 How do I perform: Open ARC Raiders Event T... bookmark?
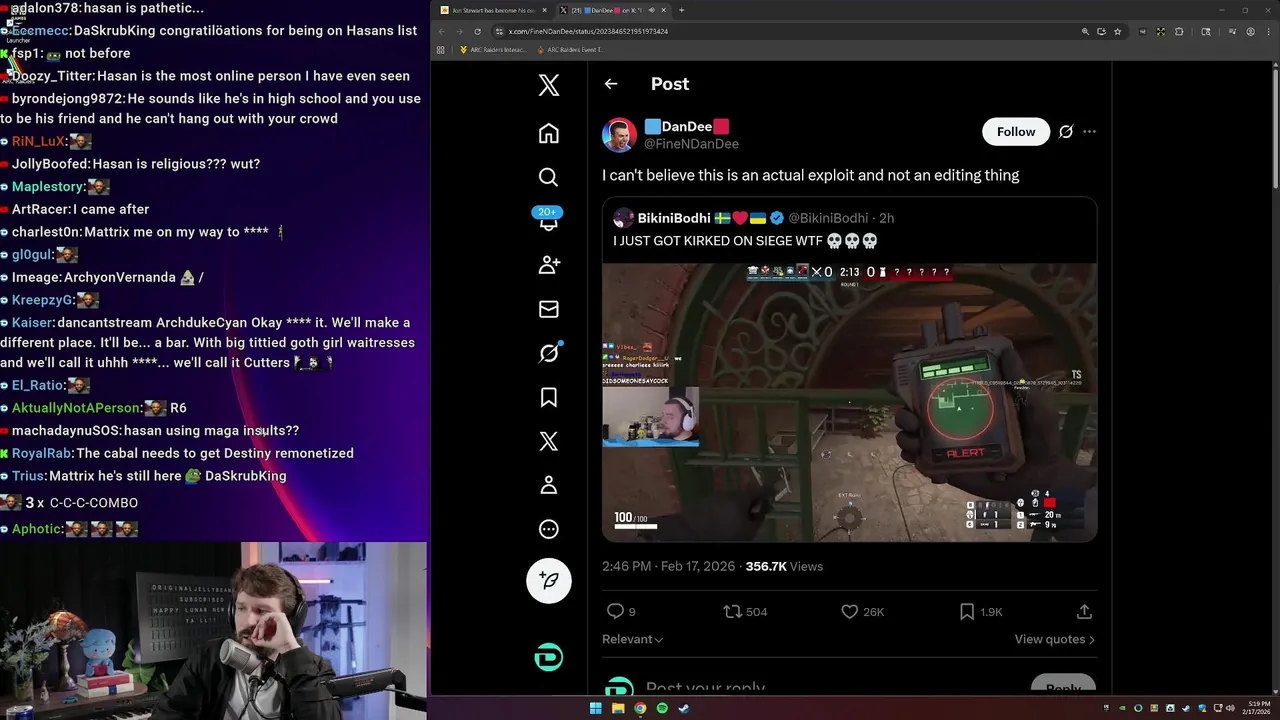click(x=570, y=50)
